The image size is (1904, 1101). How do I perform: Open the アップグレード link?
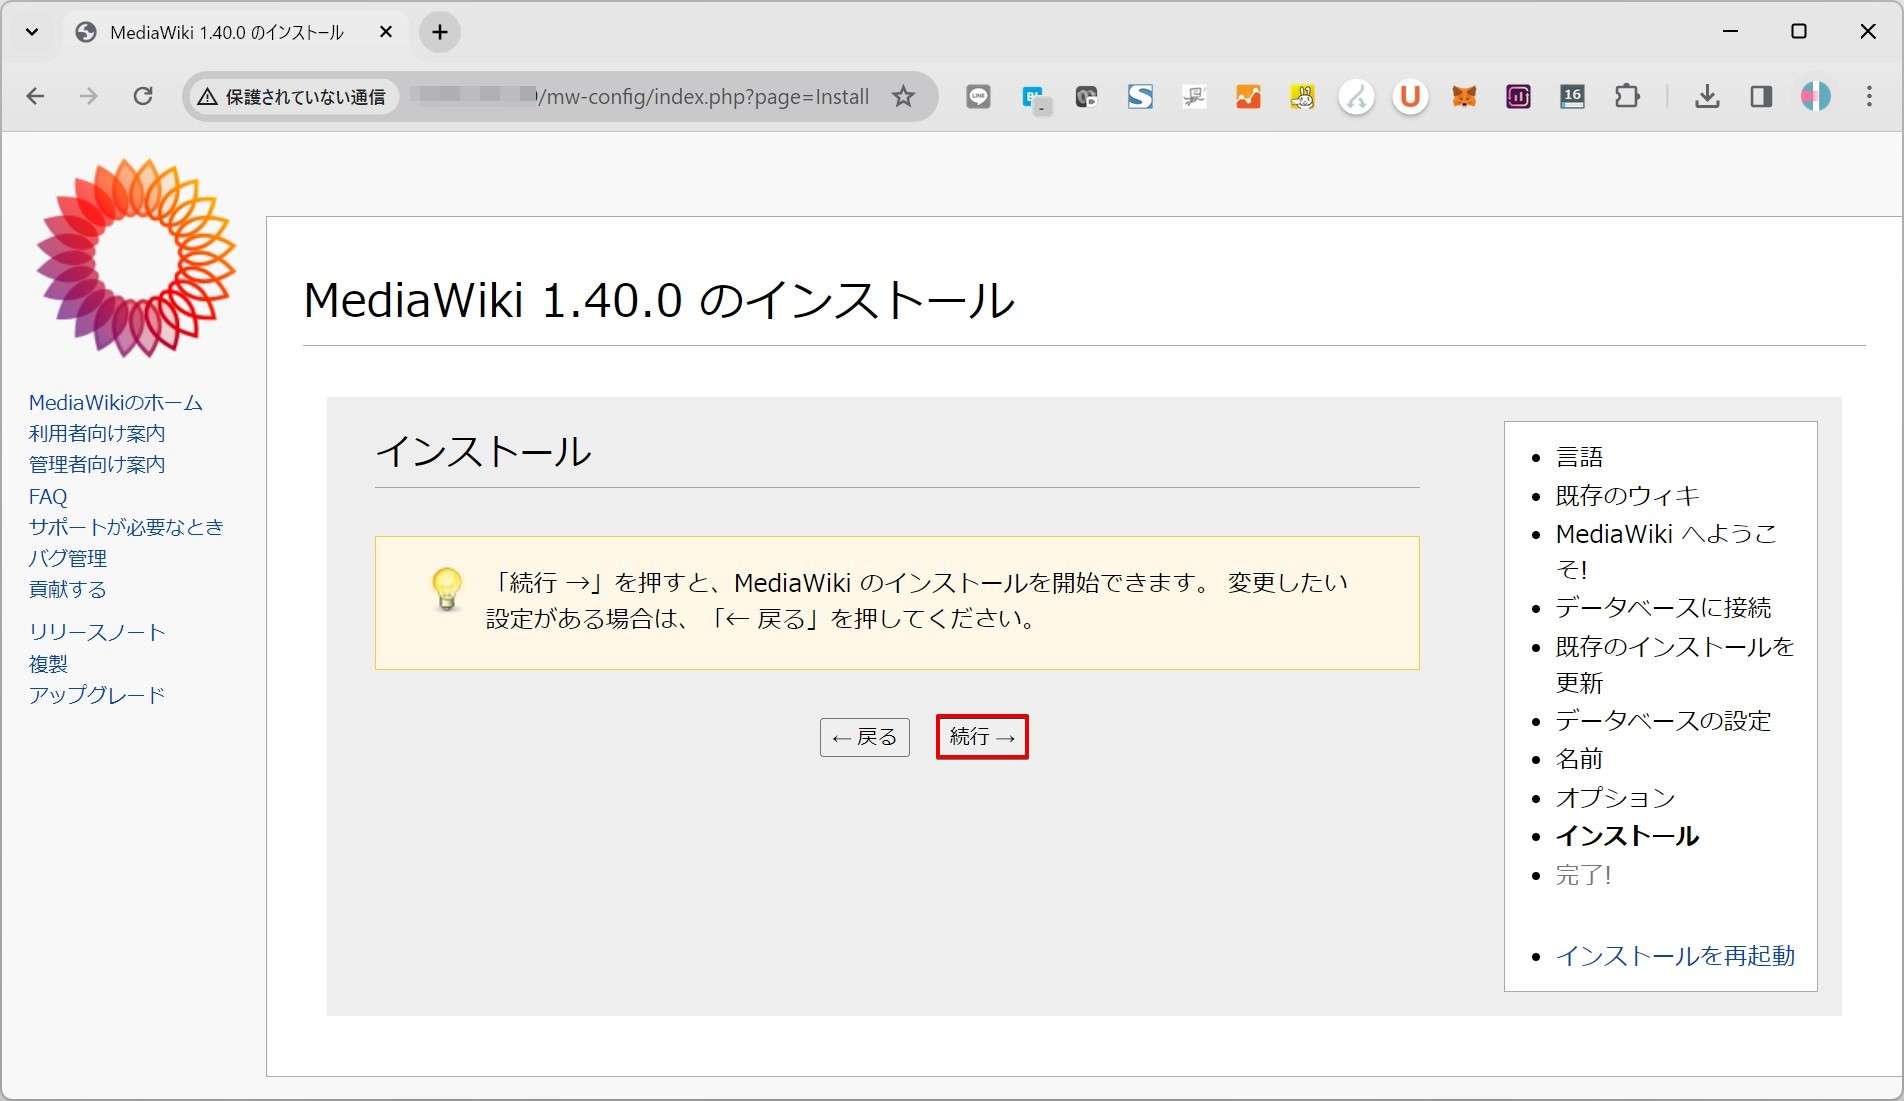coord(97,695)
